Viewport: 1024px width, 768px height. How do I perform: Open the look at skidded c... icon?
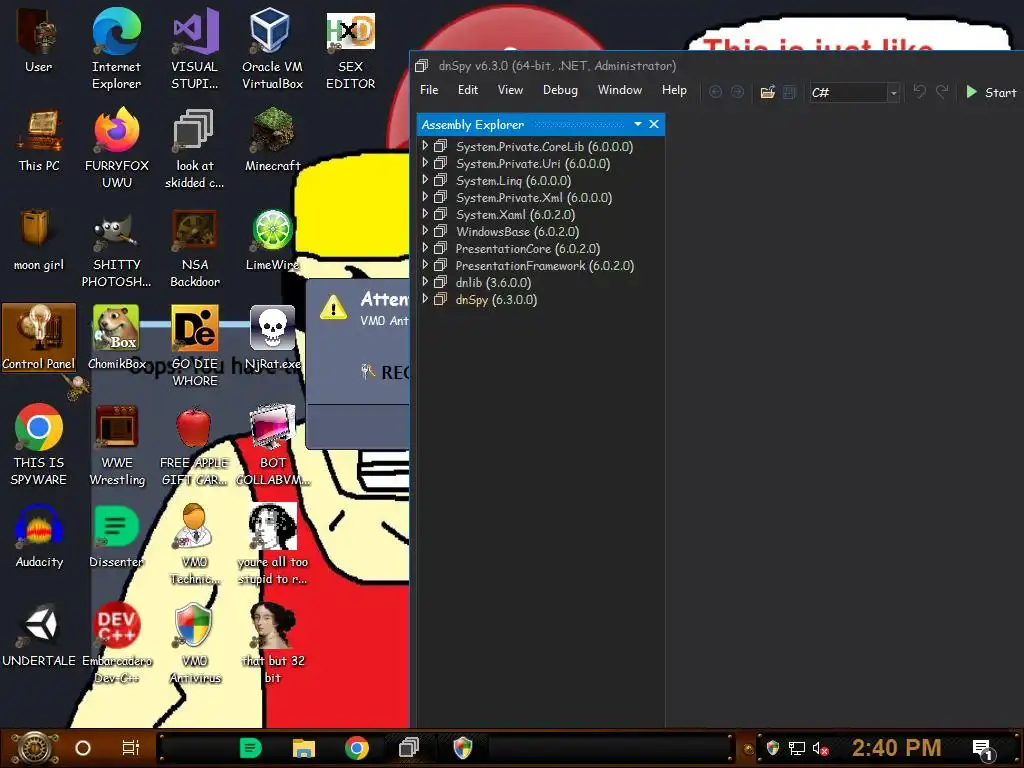tap(194, 148)
